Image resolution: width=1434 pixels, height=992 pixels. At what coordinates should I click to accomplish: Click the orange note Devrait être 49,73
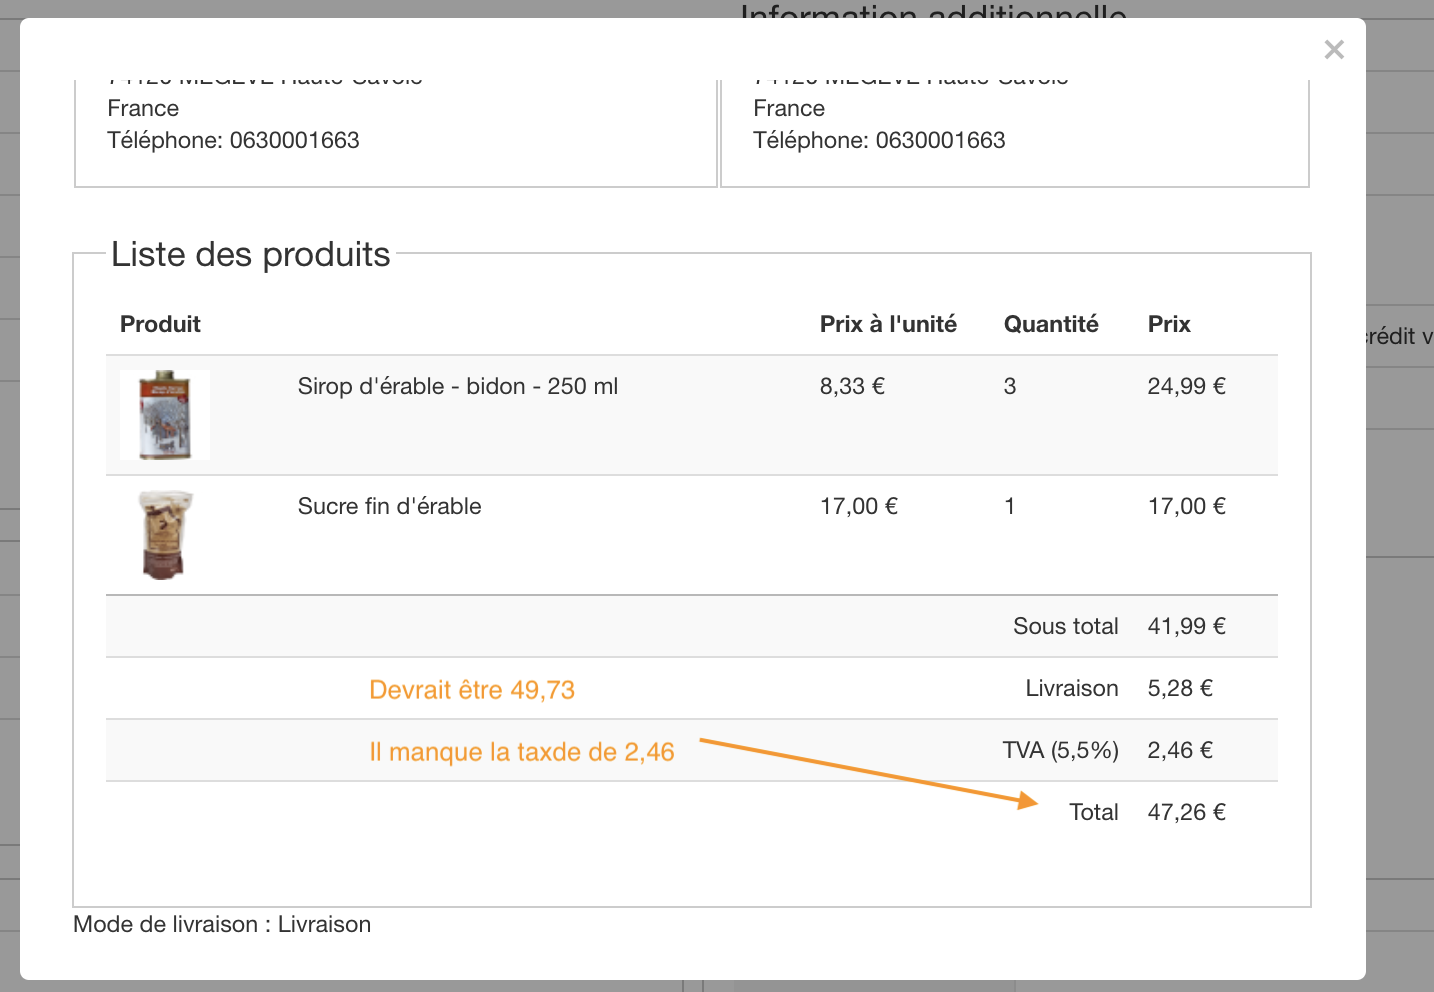472,691
